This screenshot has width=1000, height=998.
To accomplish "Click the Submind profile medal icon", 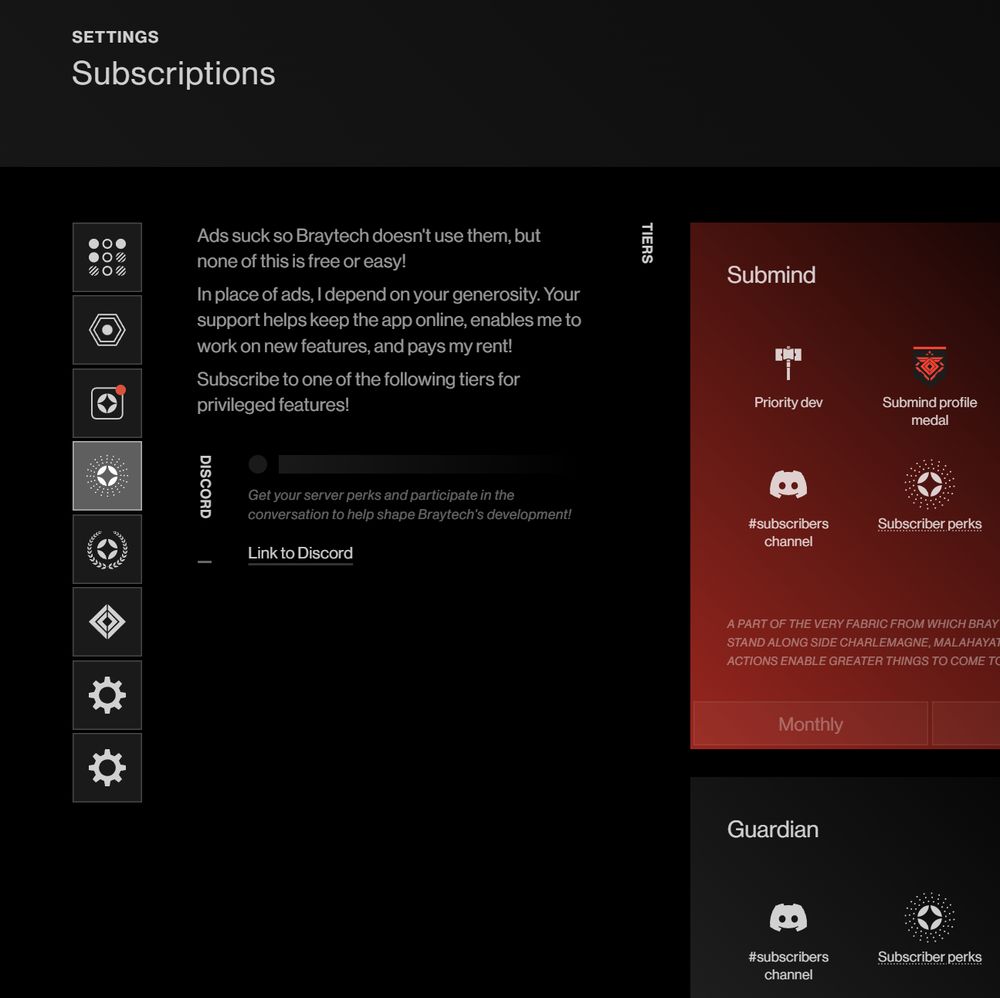I will point(929,365).
